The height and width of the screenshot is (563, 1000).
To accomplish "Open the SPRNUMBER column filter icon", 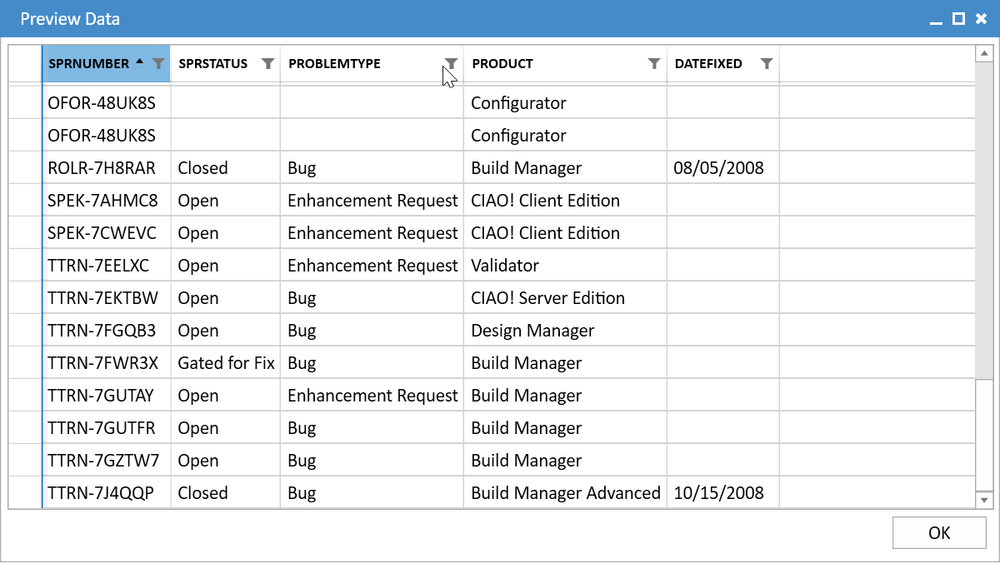I will tap(158, 63).
